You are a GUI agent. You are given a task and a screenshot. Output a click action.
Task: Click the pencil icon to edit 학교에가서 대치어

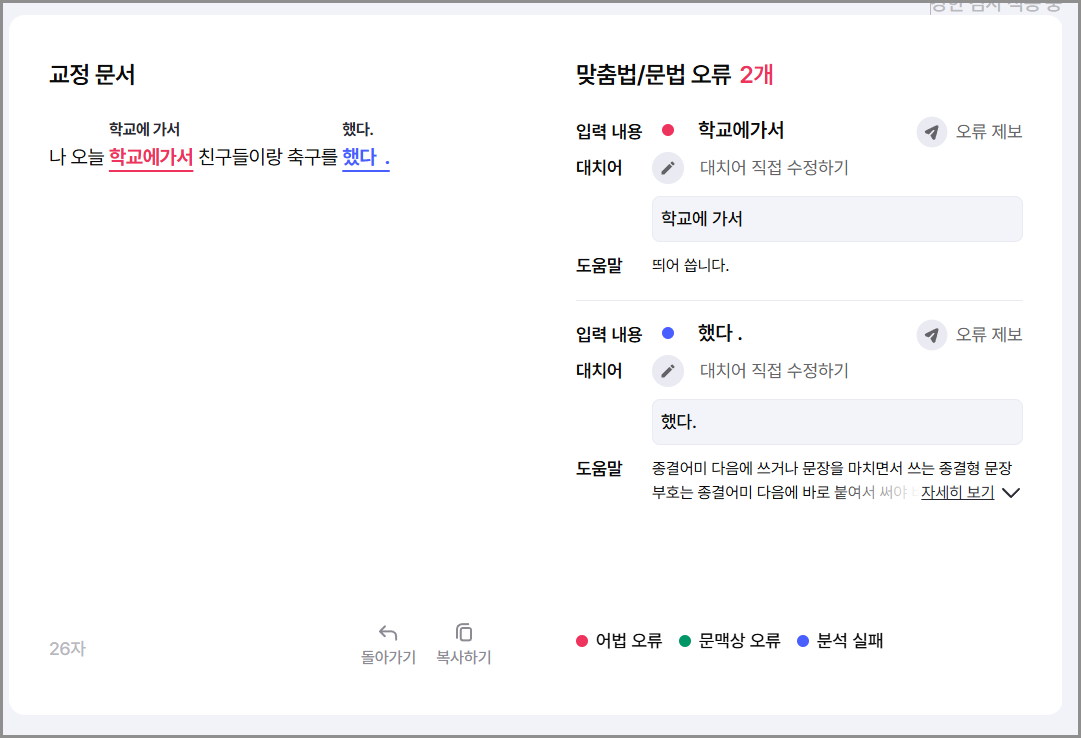point(668,168)
